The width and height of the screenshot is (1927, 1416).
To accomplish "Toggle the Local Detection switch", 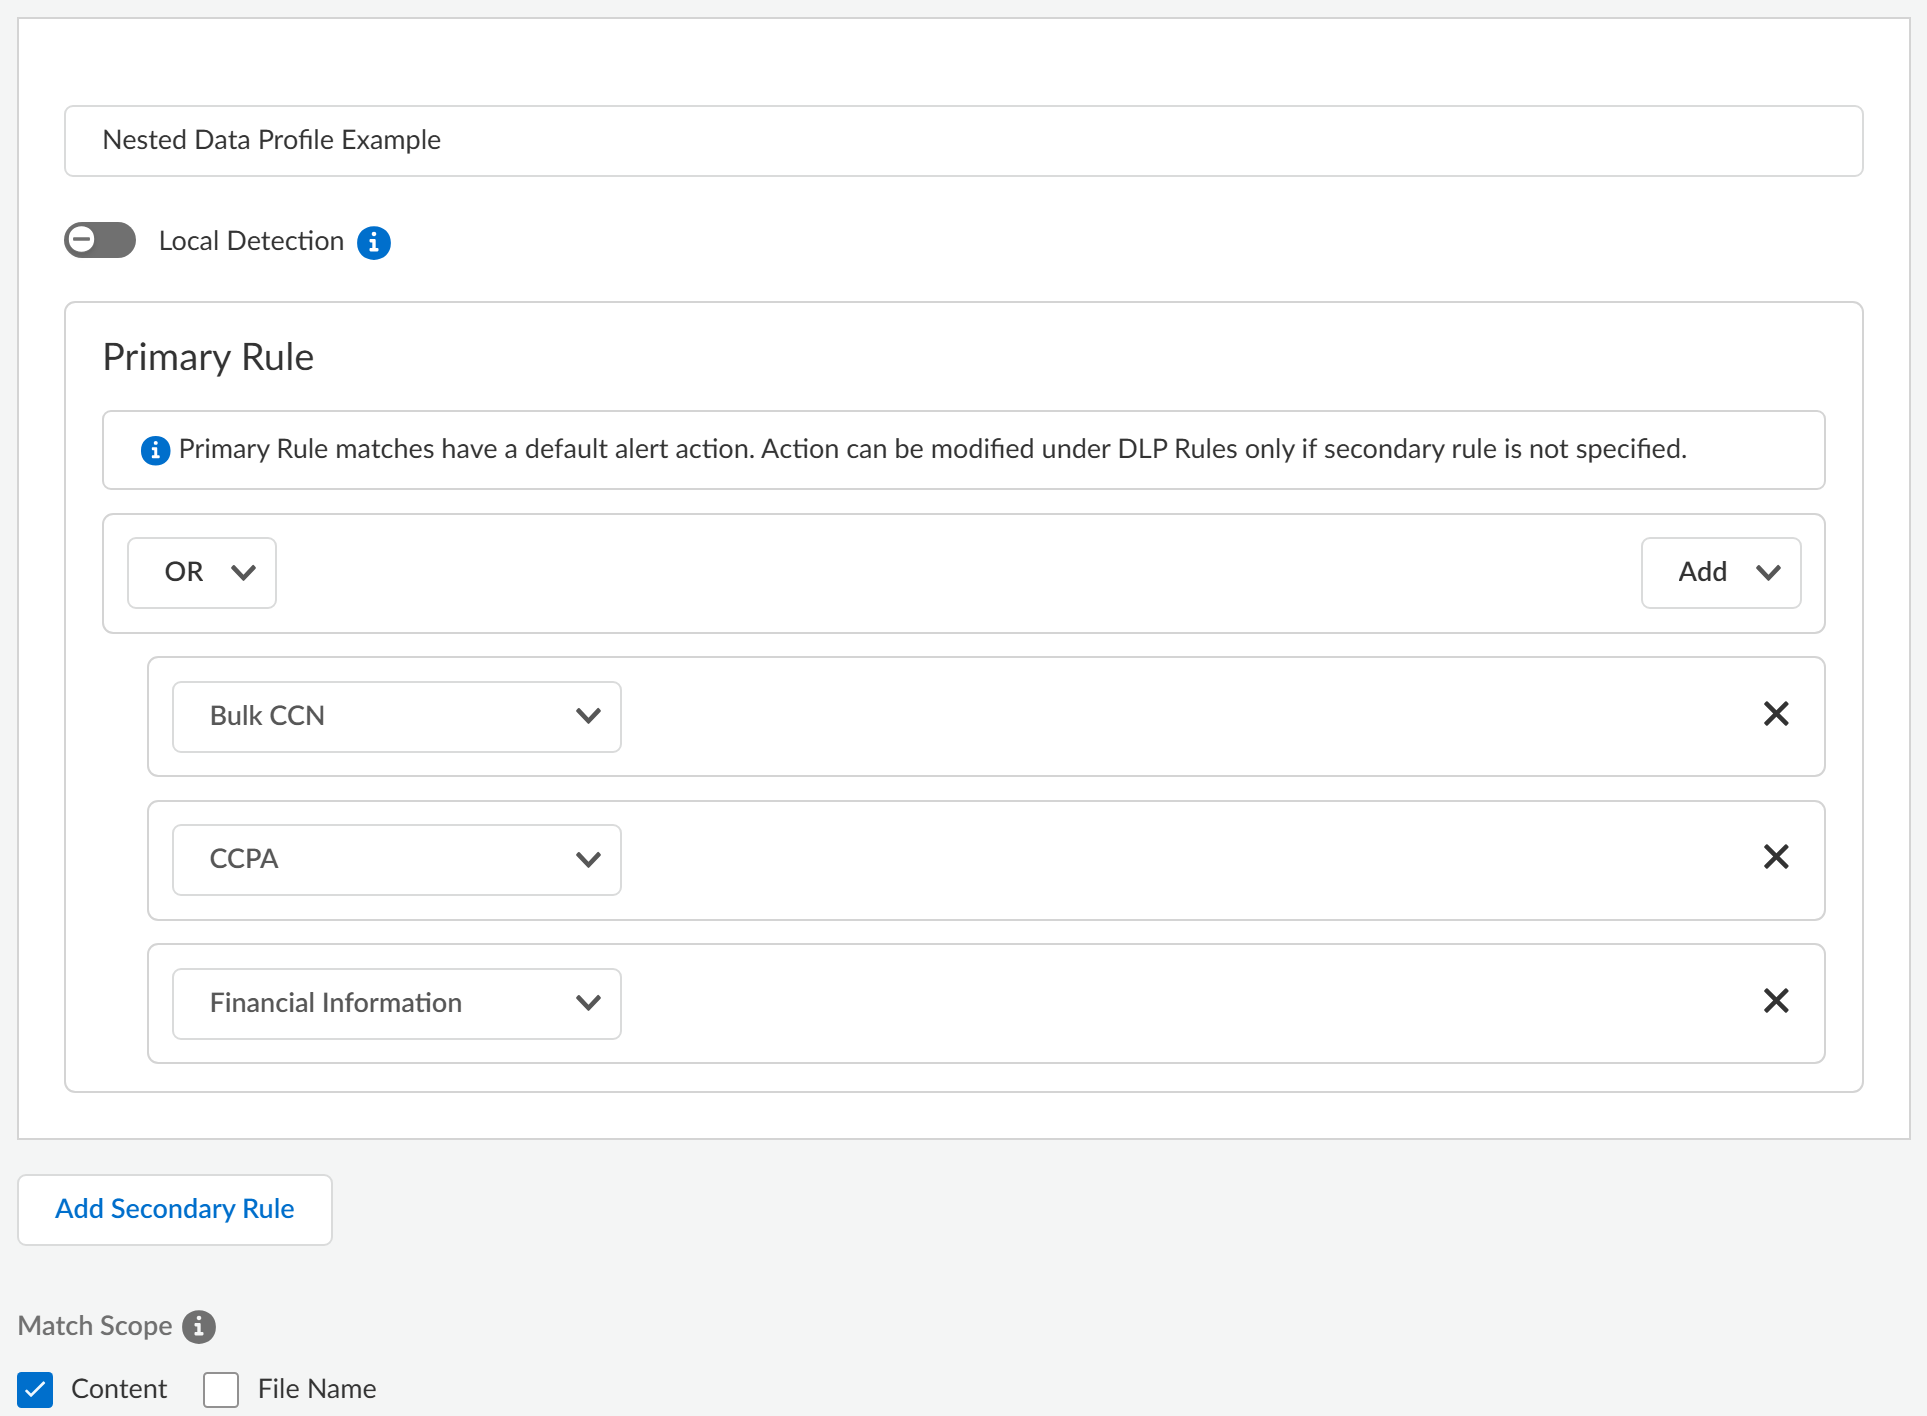I will (x=100, y=240).
